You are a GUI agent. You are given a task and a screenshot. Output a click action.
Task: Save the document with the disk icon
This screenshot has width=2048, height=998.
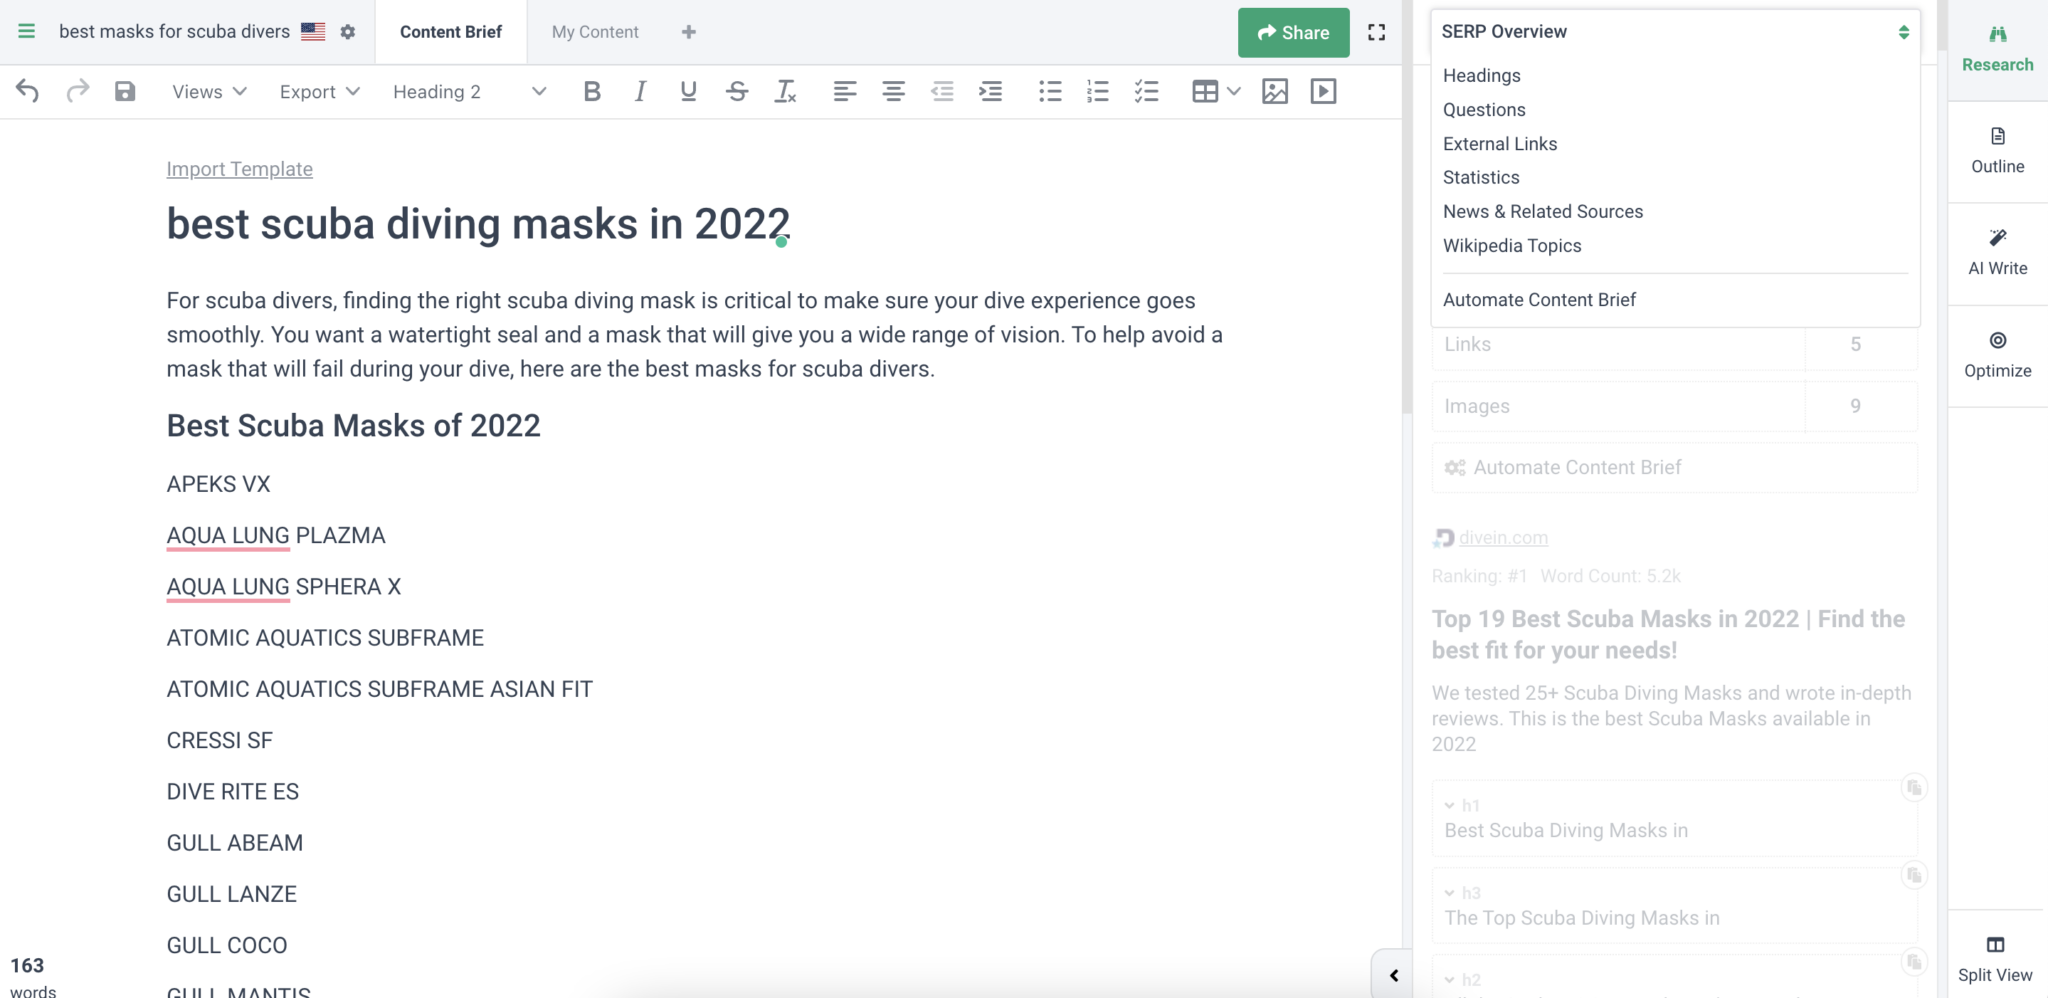[x=125, y=91]
